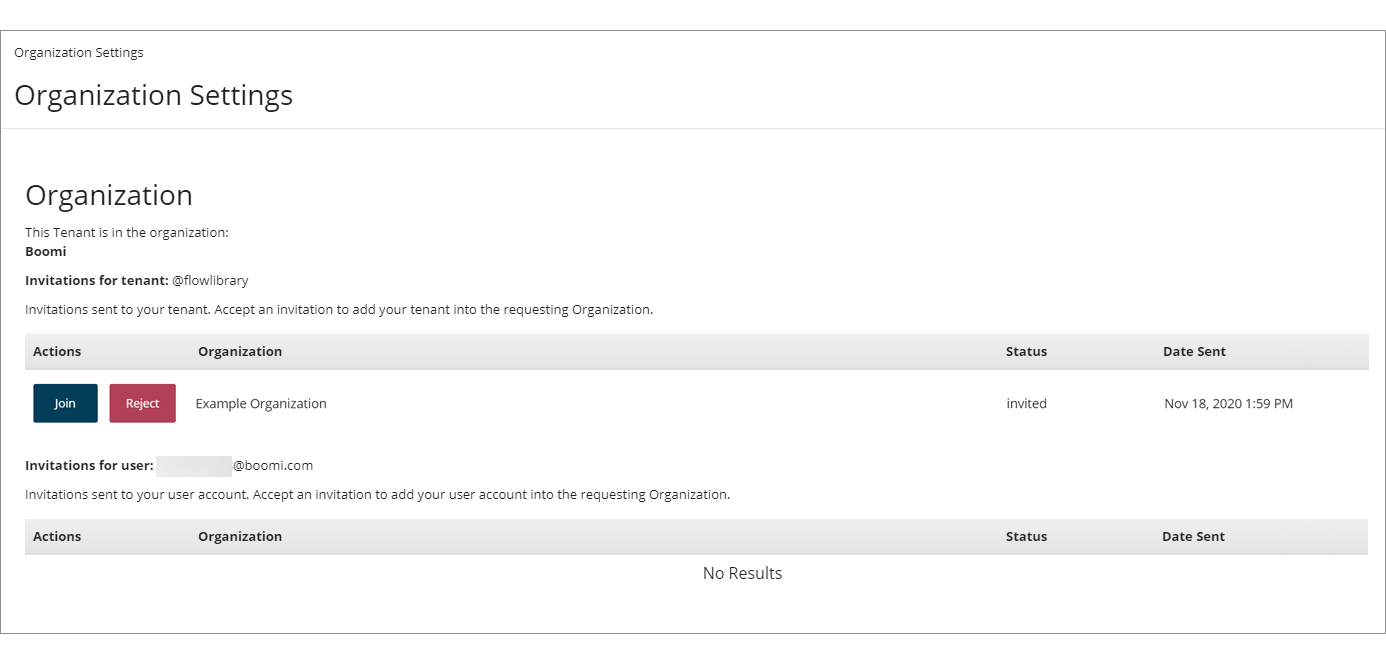This screenshot has height=664, width=1386.
Task: Reject the Example Organization invitation
Action: (x=142, y=403)
